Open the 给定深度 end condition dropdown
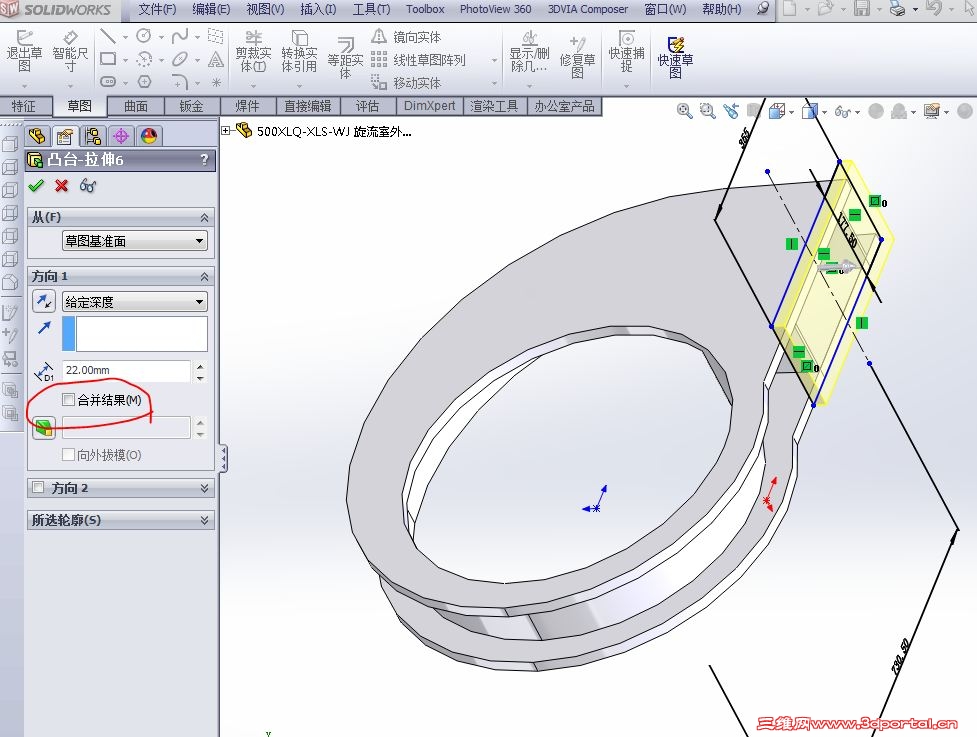The image size is (977, 737). click(x=135, y=302)
